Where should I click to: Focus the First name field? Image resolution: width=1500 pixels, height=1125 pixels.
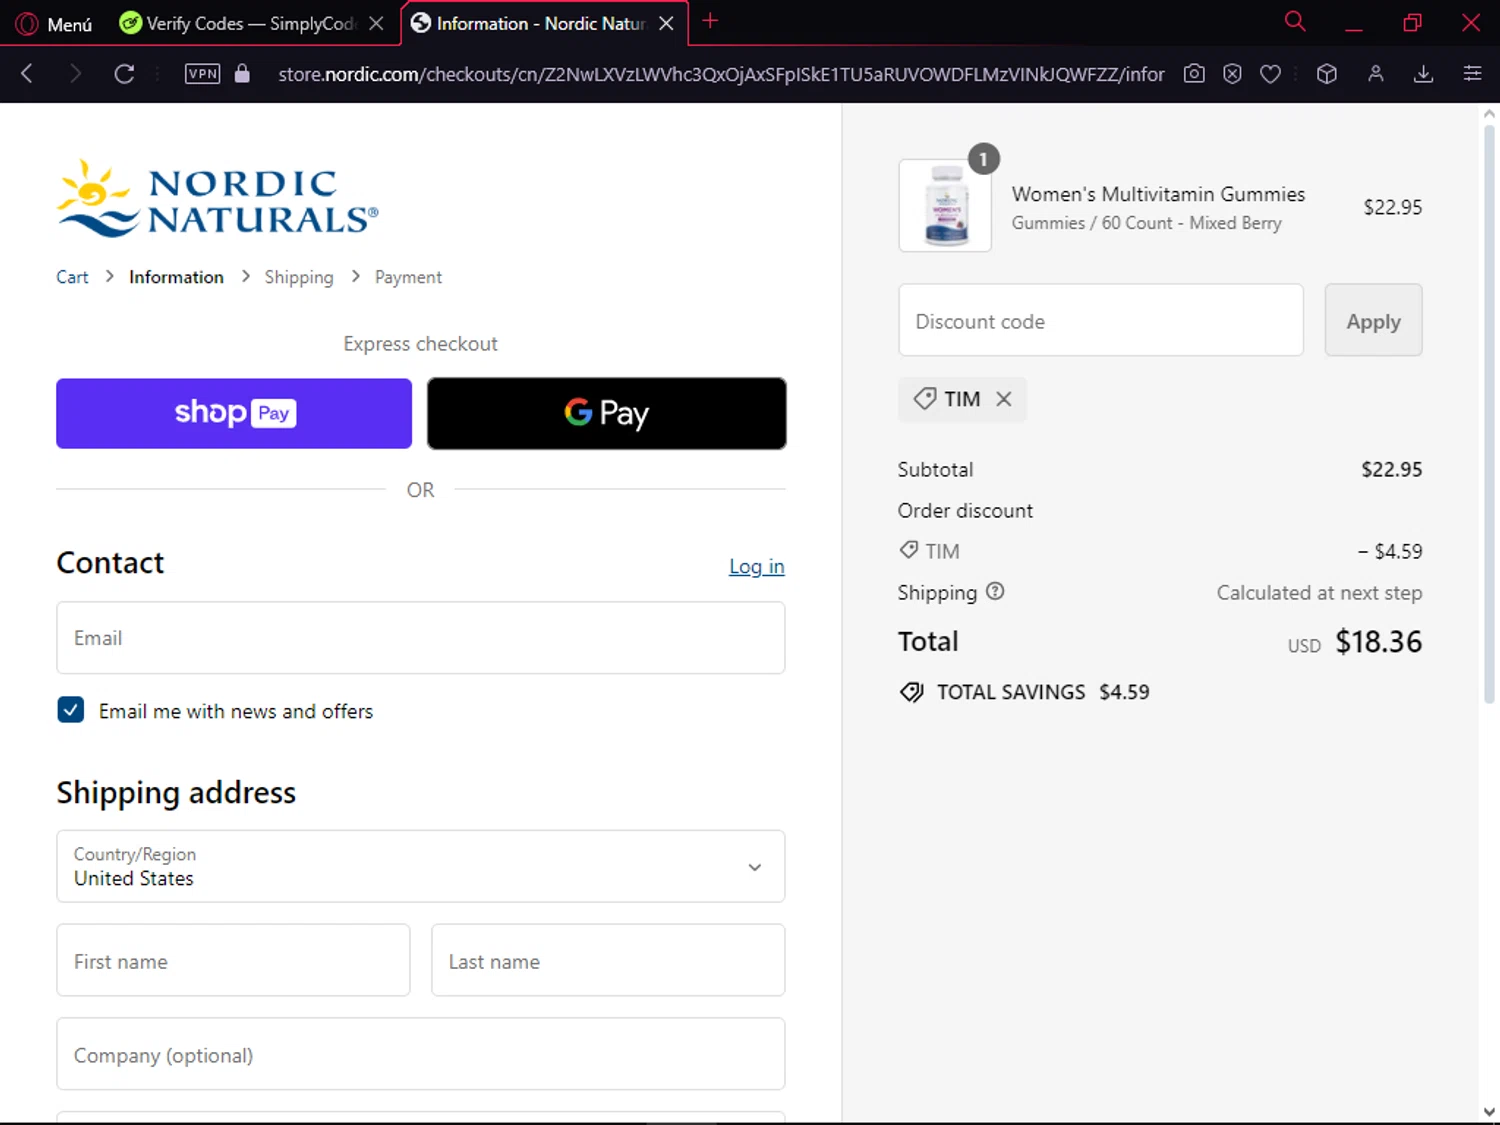coord(234,960)
